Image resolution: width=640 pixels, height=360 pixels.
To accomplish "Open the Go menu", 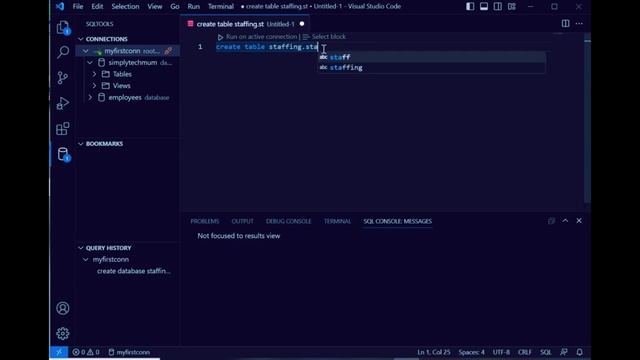I will (x=175, y=7).
